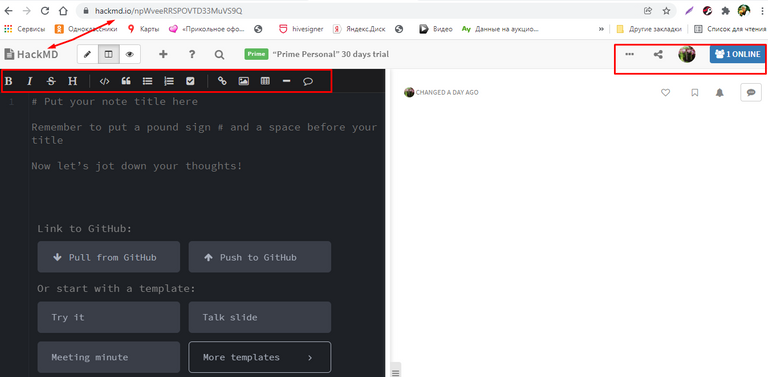Bookmark this note
This screenshot has height=377, width=768.
tap(695, 92)
